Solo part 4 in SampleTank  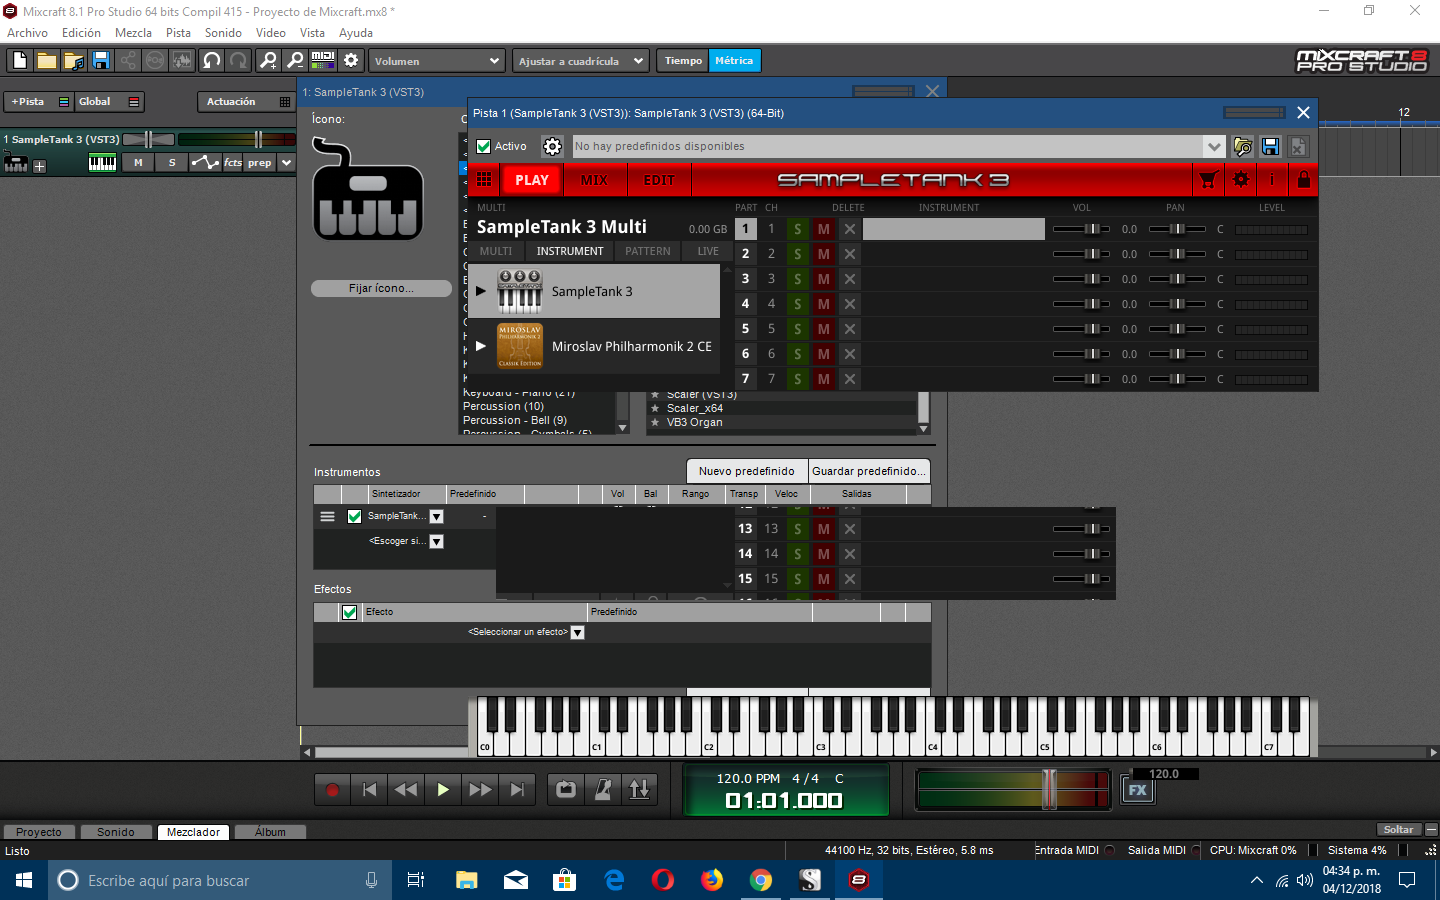point(797,304)
